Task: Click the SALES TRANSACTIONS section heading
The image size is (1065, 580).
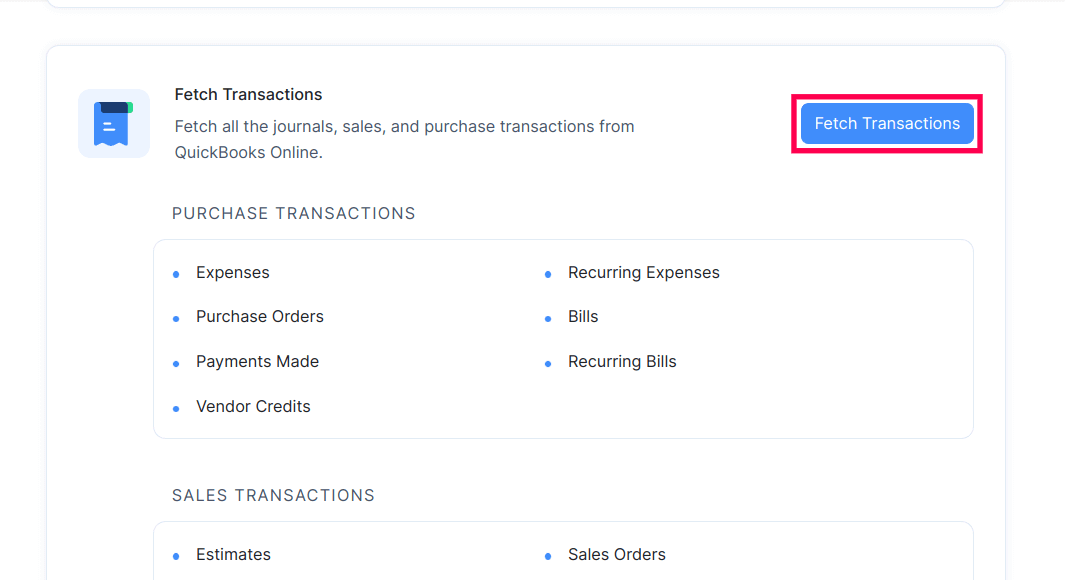Action: 273,495
